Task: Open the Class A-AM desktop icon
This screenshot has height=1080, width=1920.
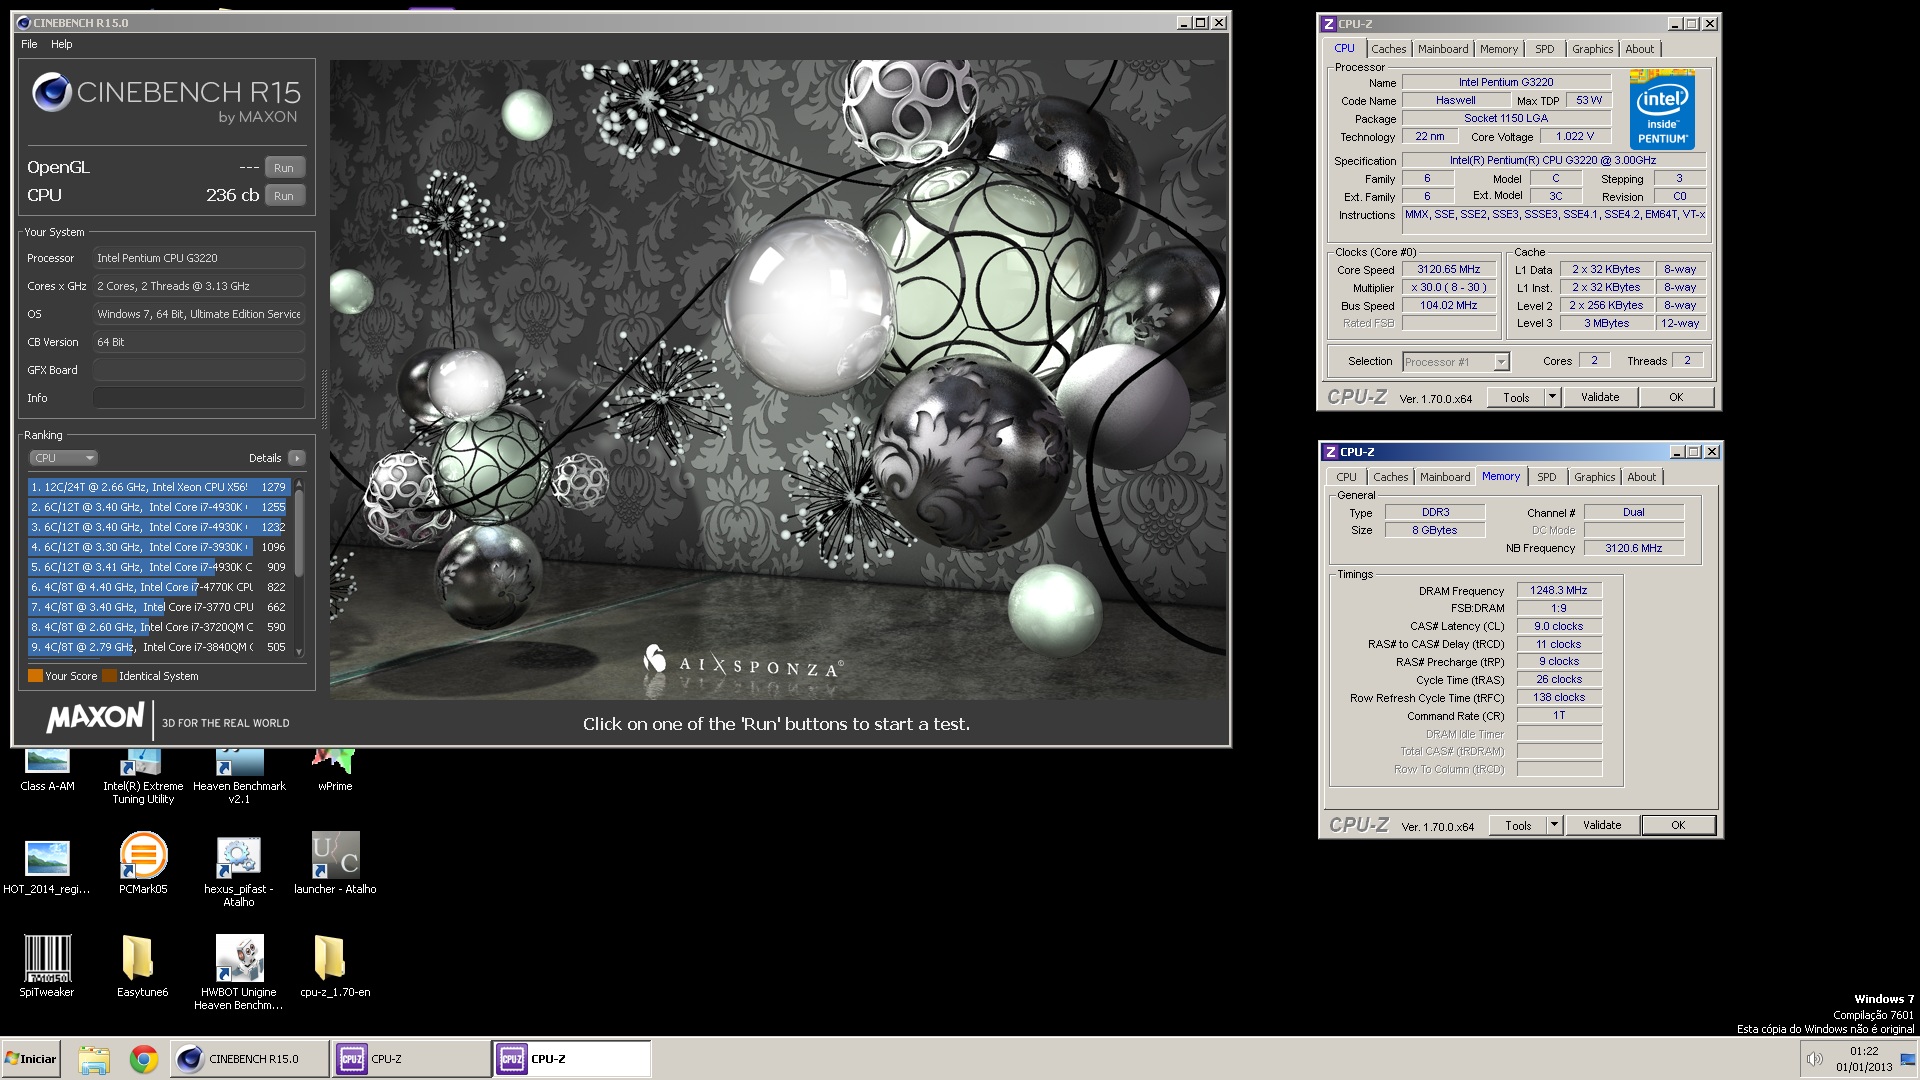Action: tap(47, 770)
